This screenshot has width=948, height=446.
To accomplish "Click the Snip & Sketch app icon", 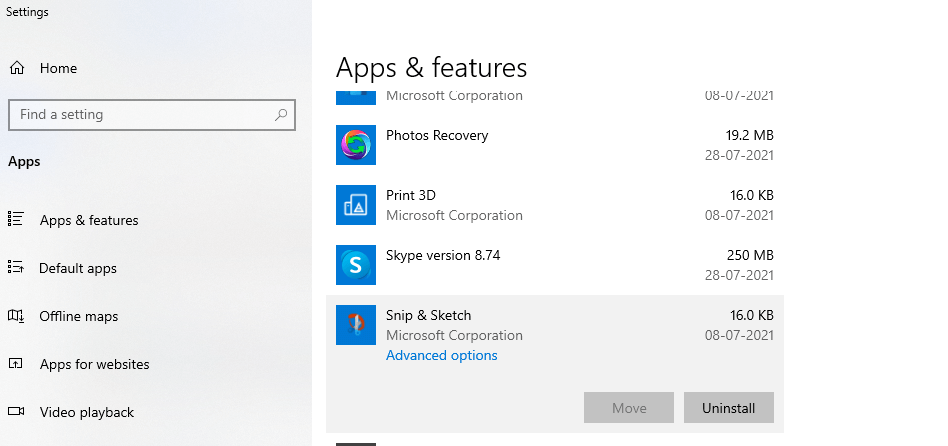I will 355,325.
